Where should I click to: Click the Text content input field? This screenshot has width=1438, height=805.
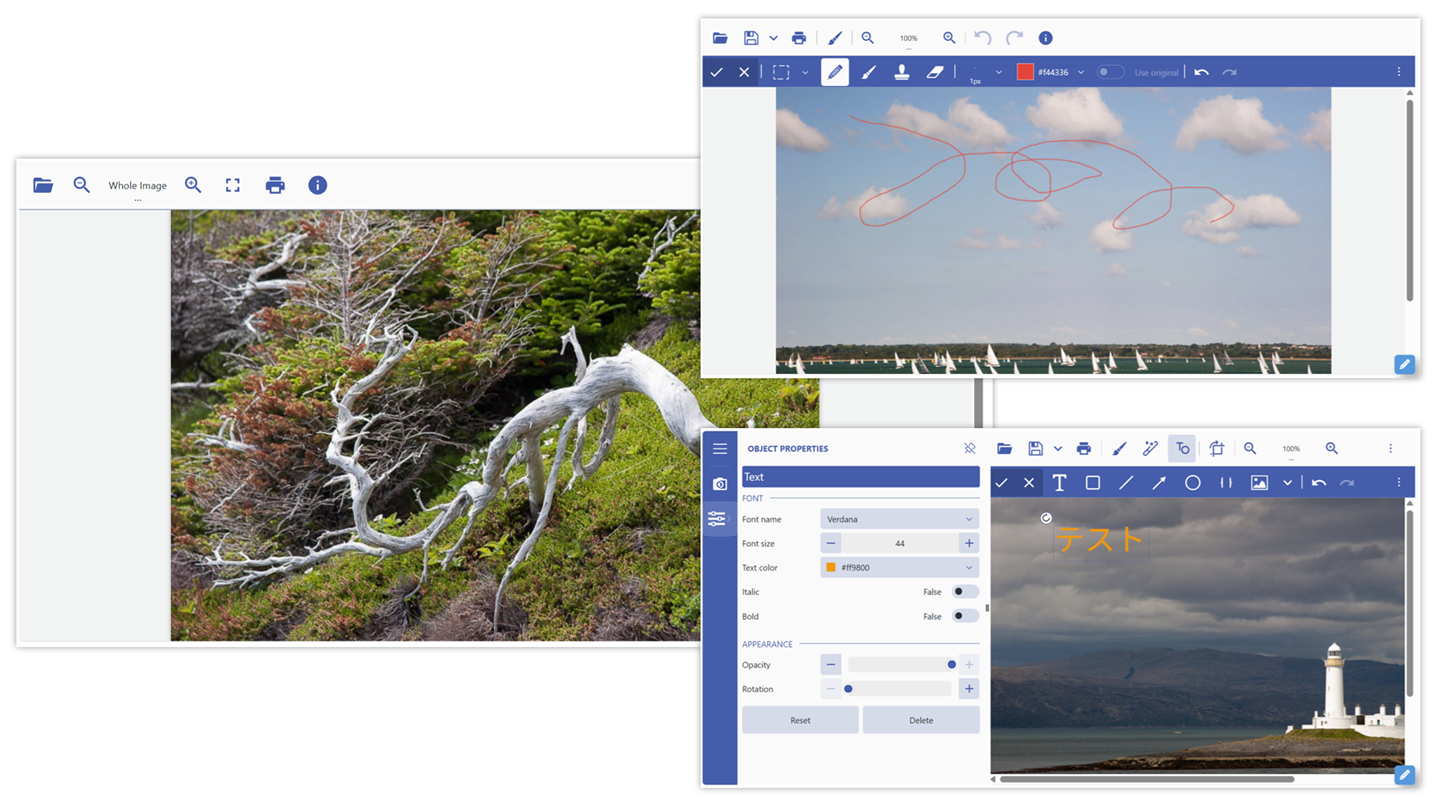[x=860, y=477]
